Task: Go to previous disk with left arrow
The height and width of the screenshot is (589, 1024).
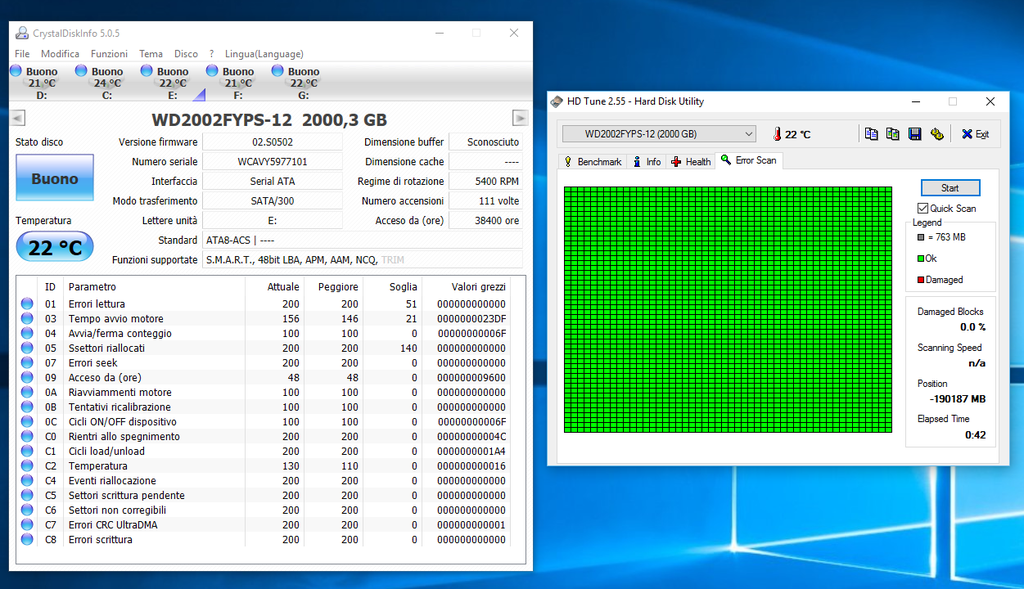Action: click(x=18, y=119)
